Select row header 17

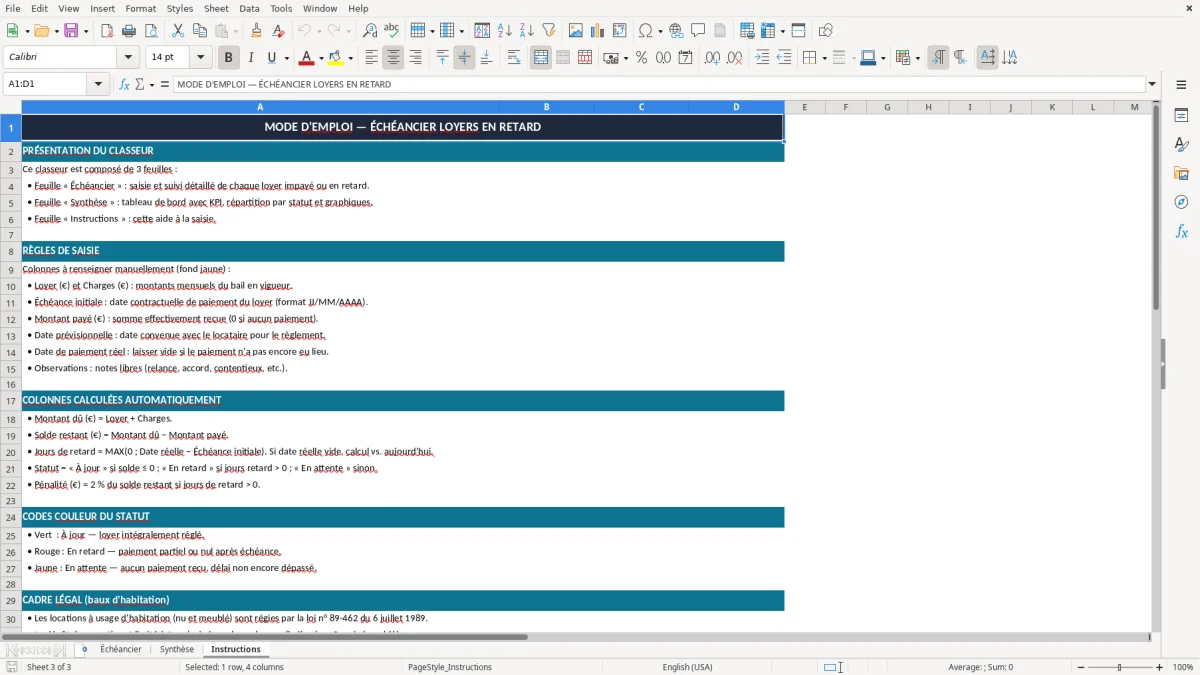[x=11, y=401]
